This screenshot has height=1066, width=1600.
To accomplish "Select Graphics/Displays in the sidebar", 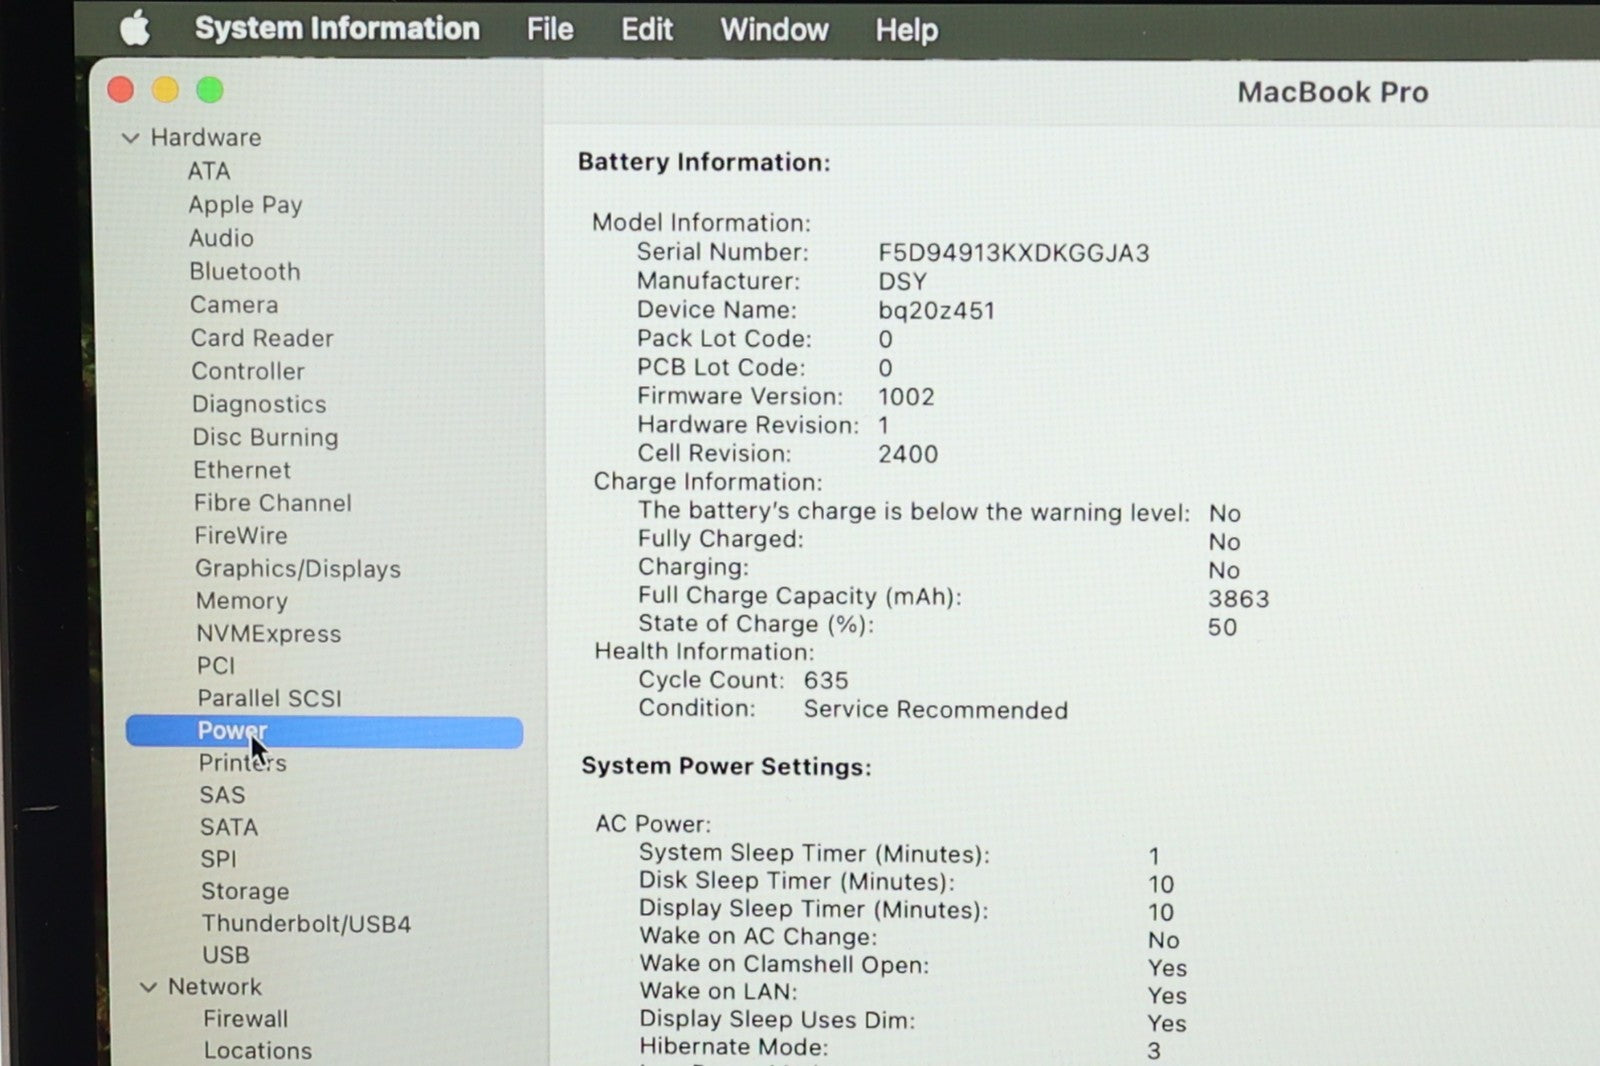I will [298, 569].
